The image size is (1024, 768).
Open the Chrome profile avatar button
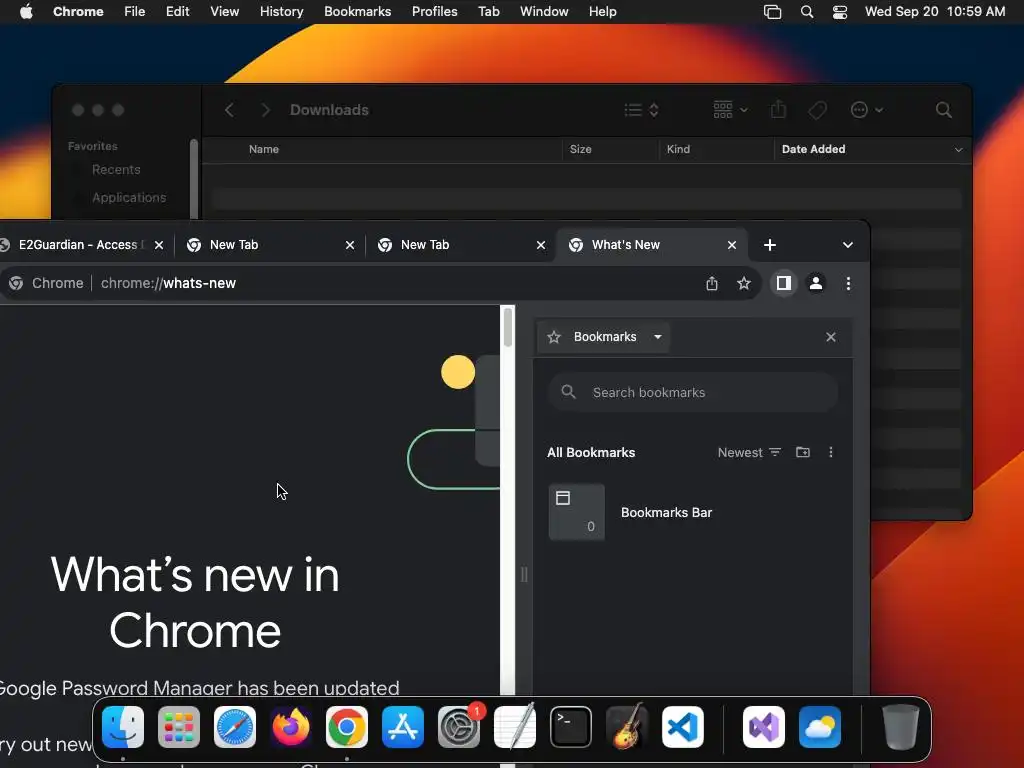pos(816,283)
